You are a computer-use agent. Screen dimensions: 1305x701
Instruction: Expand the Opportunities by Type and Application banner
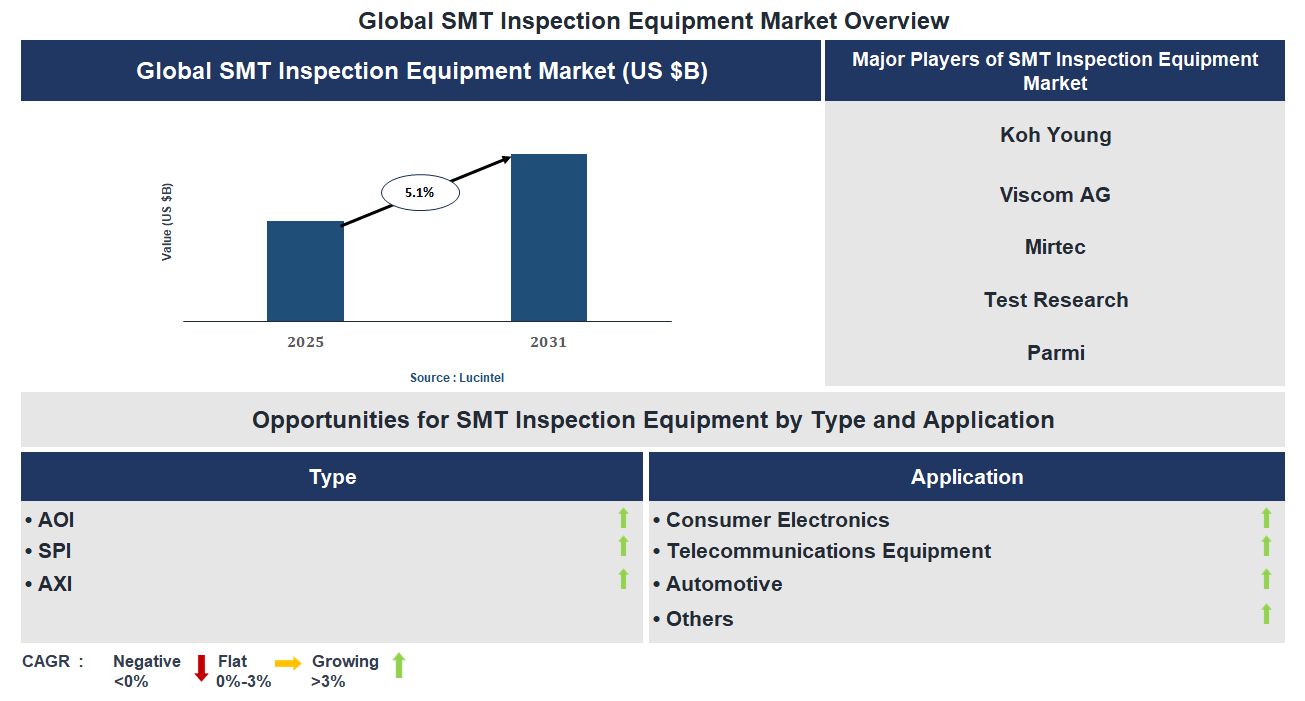pyautogui.click(x=652, y=419)
